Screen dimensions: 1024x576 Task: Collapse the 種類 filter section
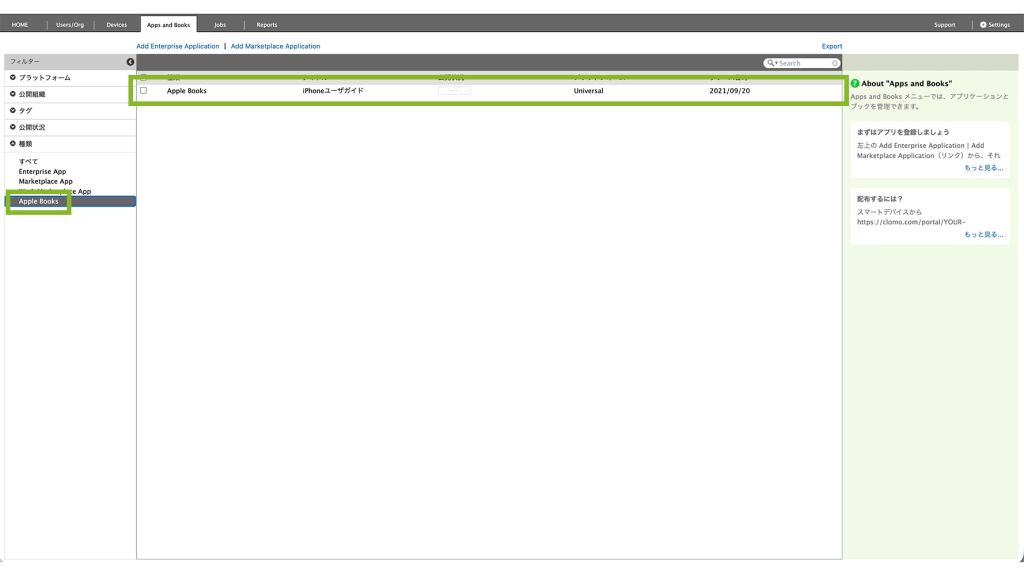13,144
